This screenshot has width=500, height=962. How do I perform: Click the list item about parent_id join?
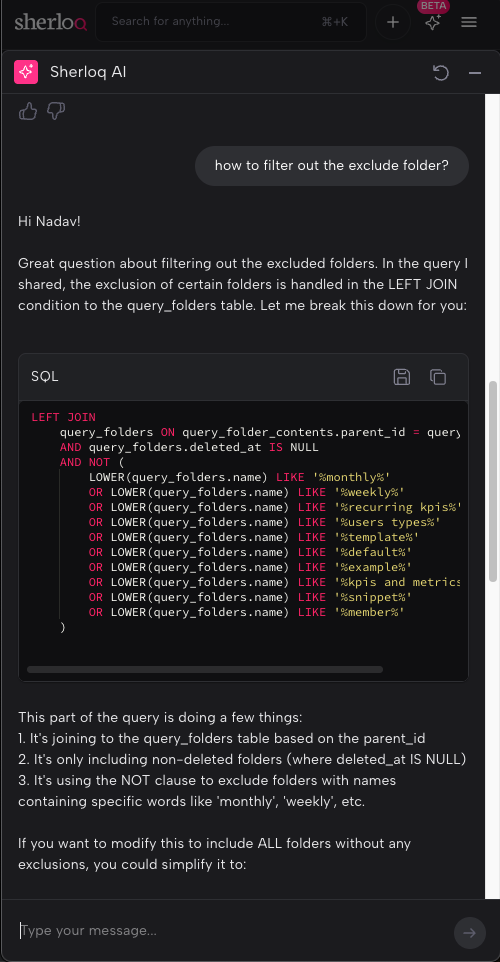coord(222,738)
